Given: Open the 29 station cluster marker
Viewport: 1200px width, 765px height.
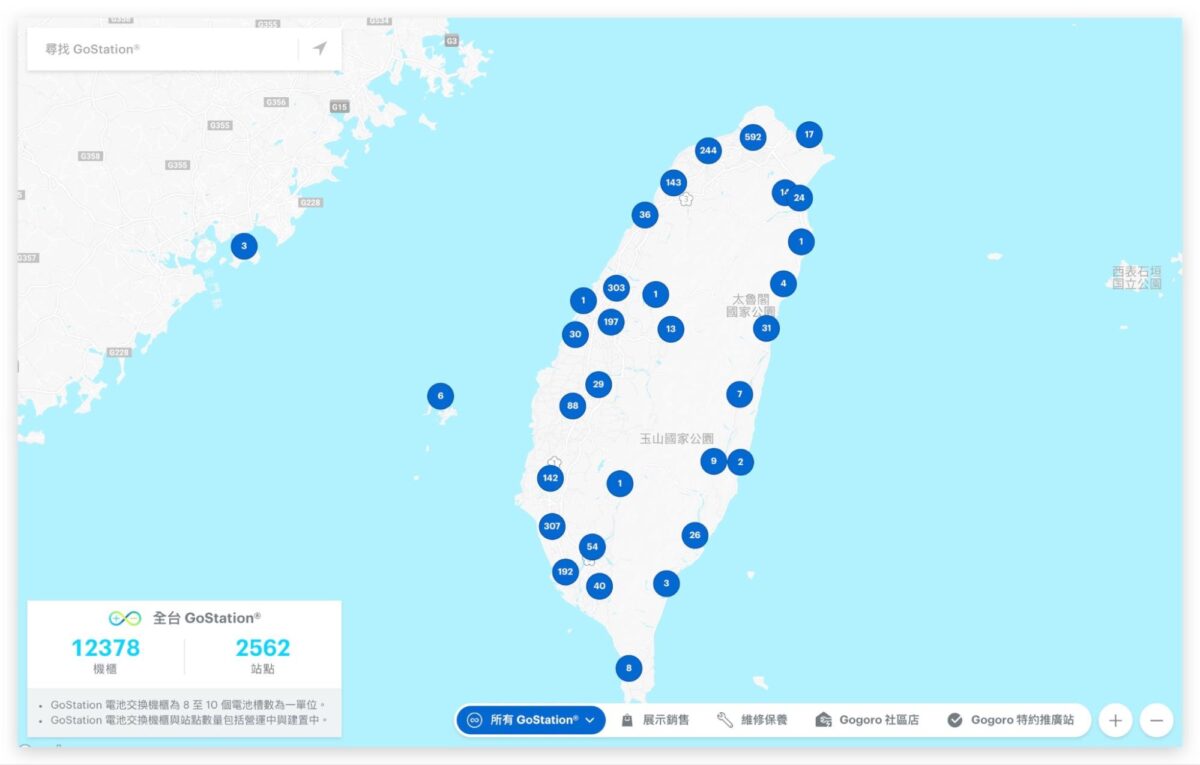Looking at the screenshot, I should point(598,384).
